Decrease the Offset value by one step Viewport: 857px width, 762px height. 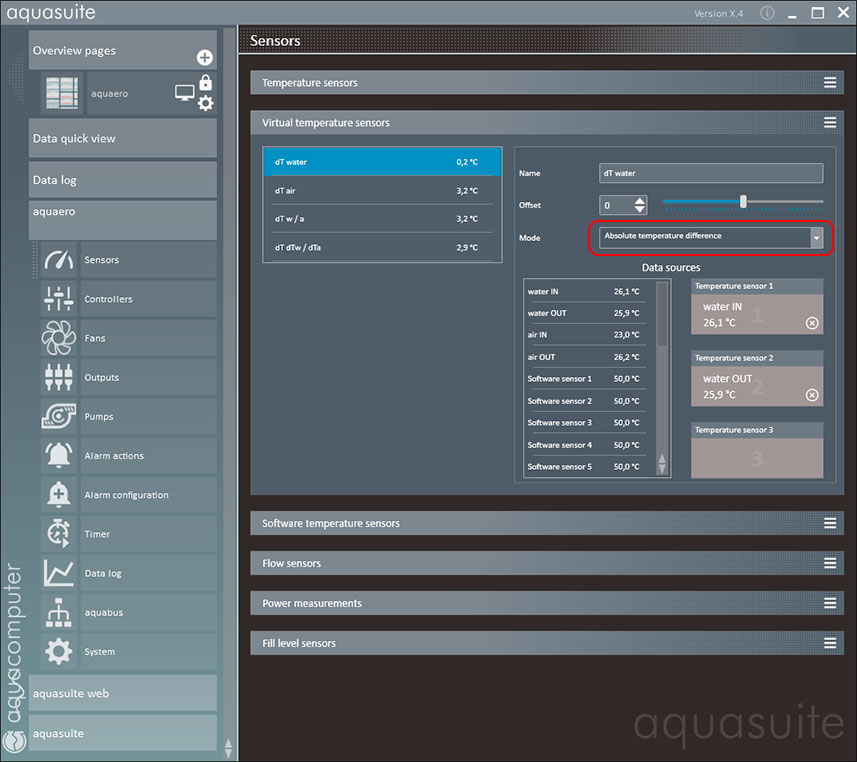(x=639, y=209)
